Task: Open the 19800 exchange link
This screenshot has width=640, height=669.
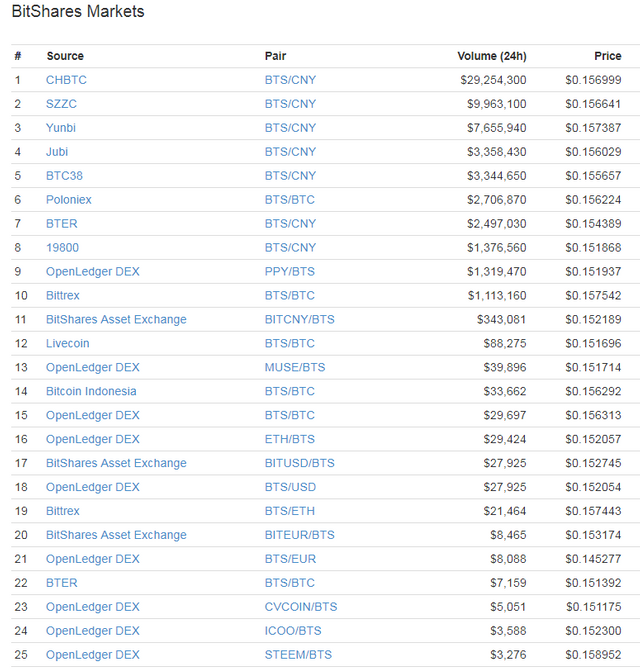Action: click(x=62, y=247)
